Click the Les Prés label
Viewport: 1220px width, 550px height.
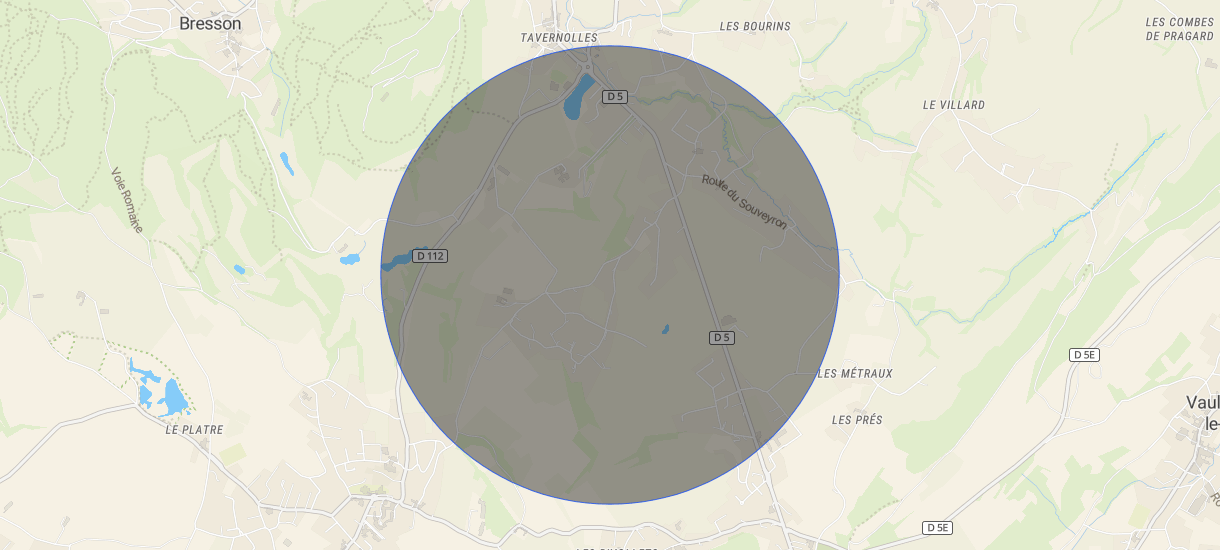tap(857, 420)
